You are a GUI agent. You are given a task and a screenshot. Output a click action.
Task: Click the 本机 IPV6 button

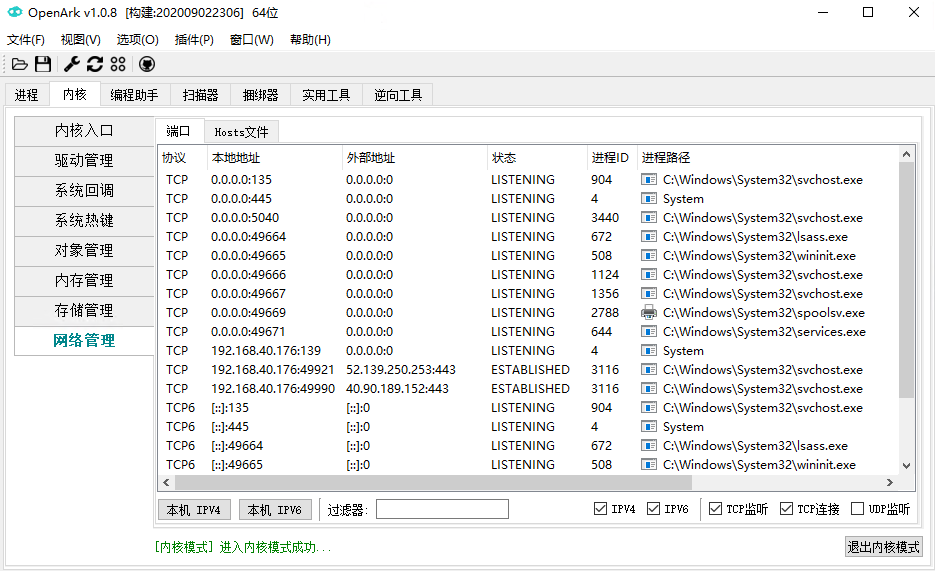pyautogui.click(x=275, y=510)
